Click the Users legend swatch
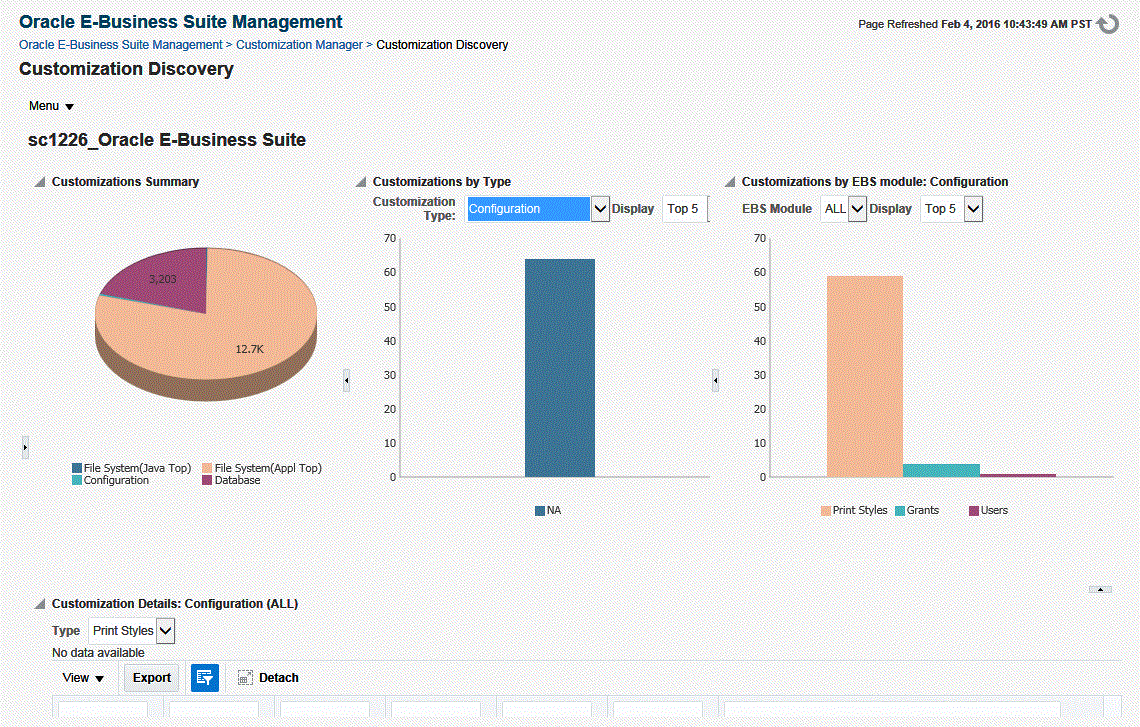1140x727 pixels. (x=974, y=511)
